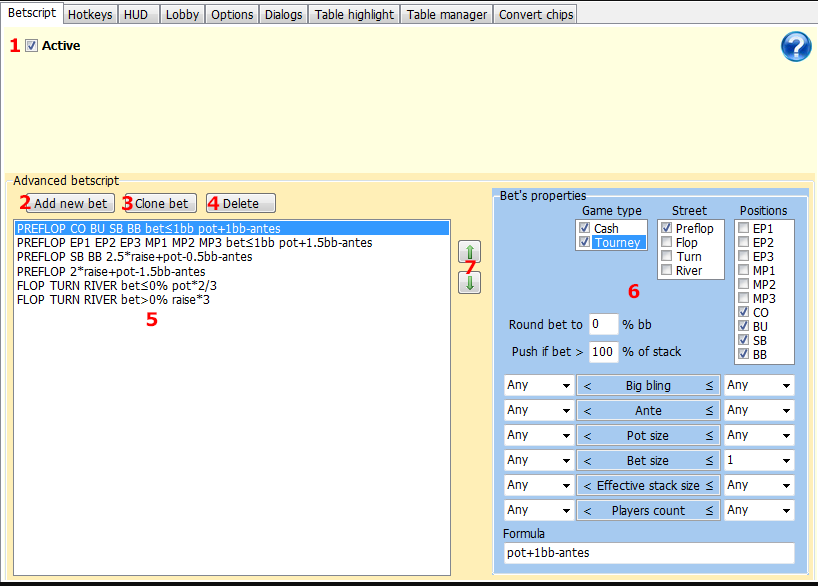Click the Add new bet button

(x=70, y=203)
